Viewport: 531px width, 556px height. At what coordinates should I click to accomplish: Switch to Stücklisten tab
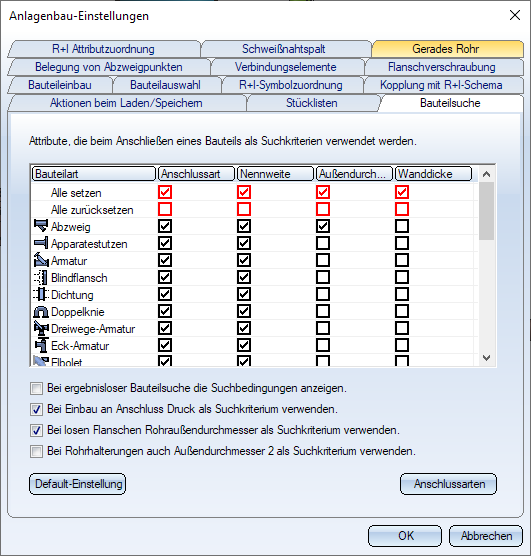point(312,103)
